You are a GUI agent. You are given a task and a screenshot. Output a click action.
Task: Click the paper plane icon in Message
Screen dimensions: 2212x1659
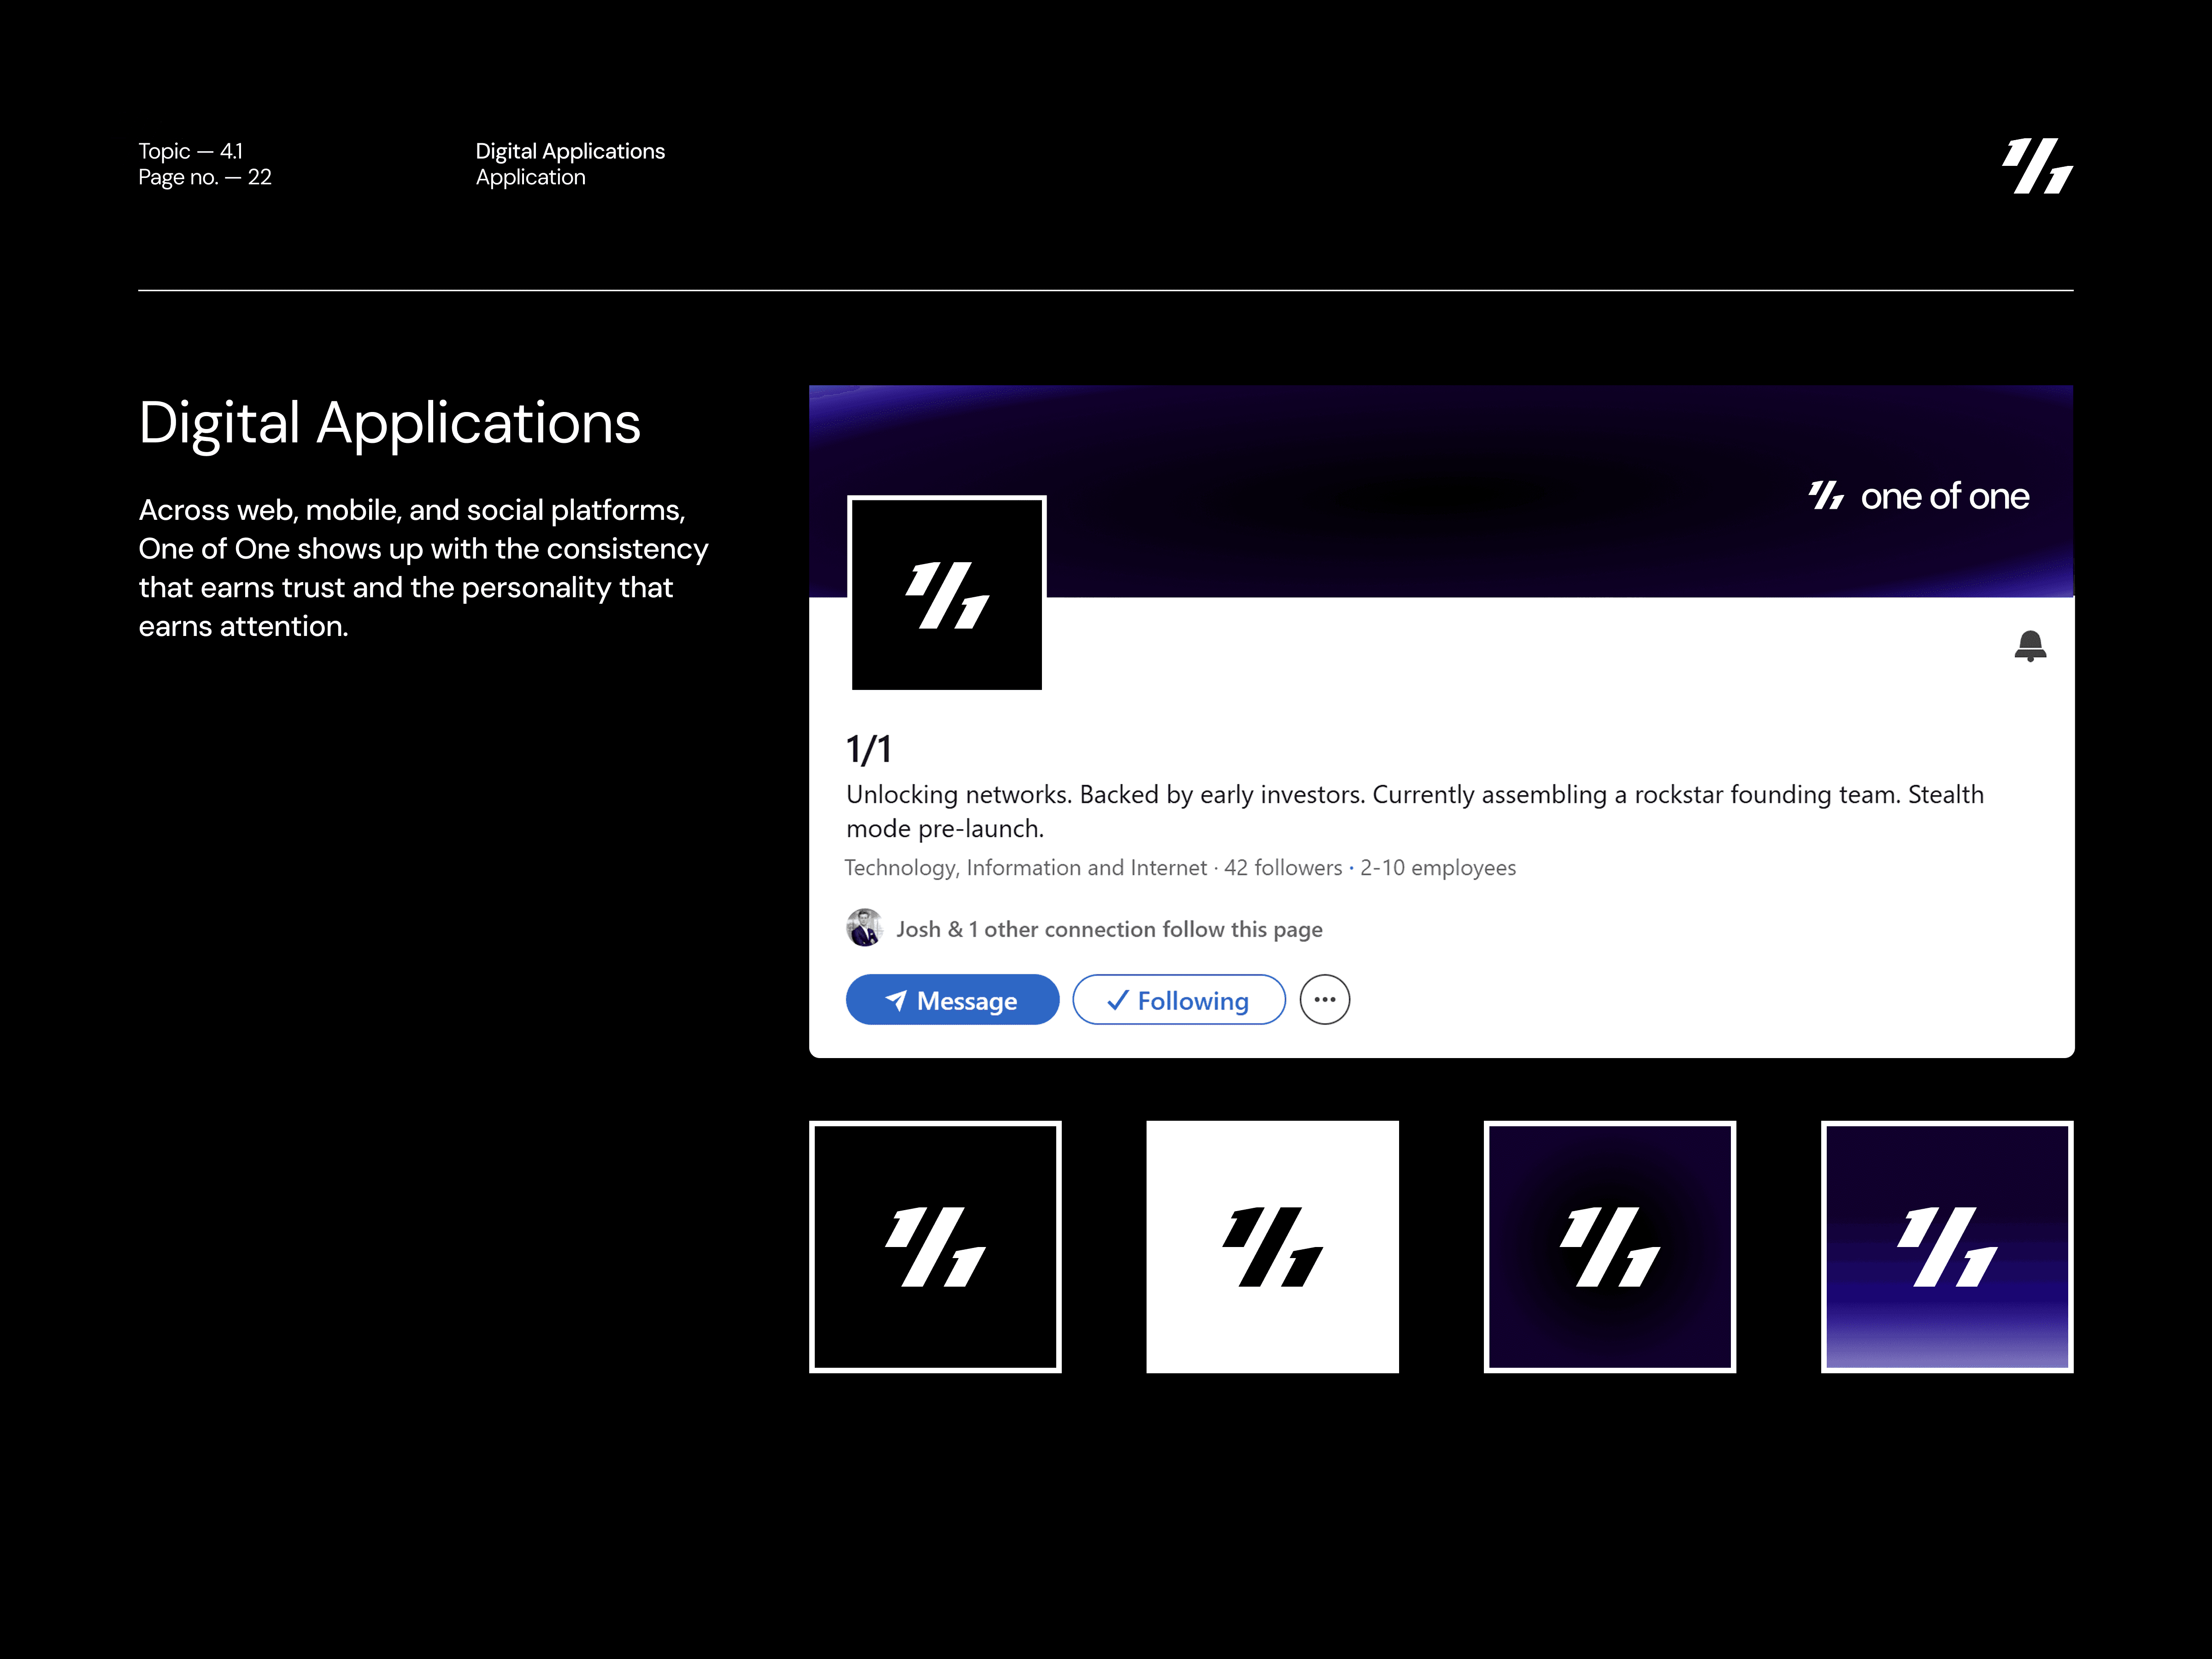(896, 1000)
